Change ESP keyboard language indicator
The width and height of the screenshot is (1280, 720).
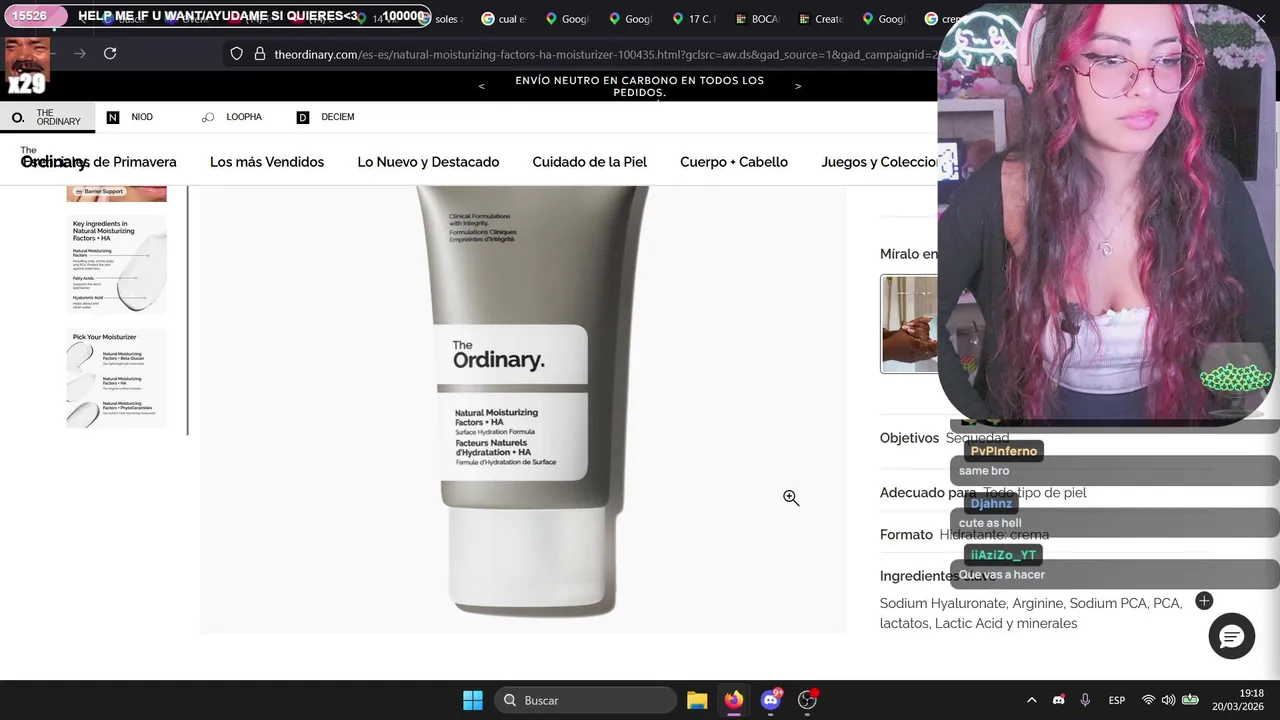[x=1117, y=700]
